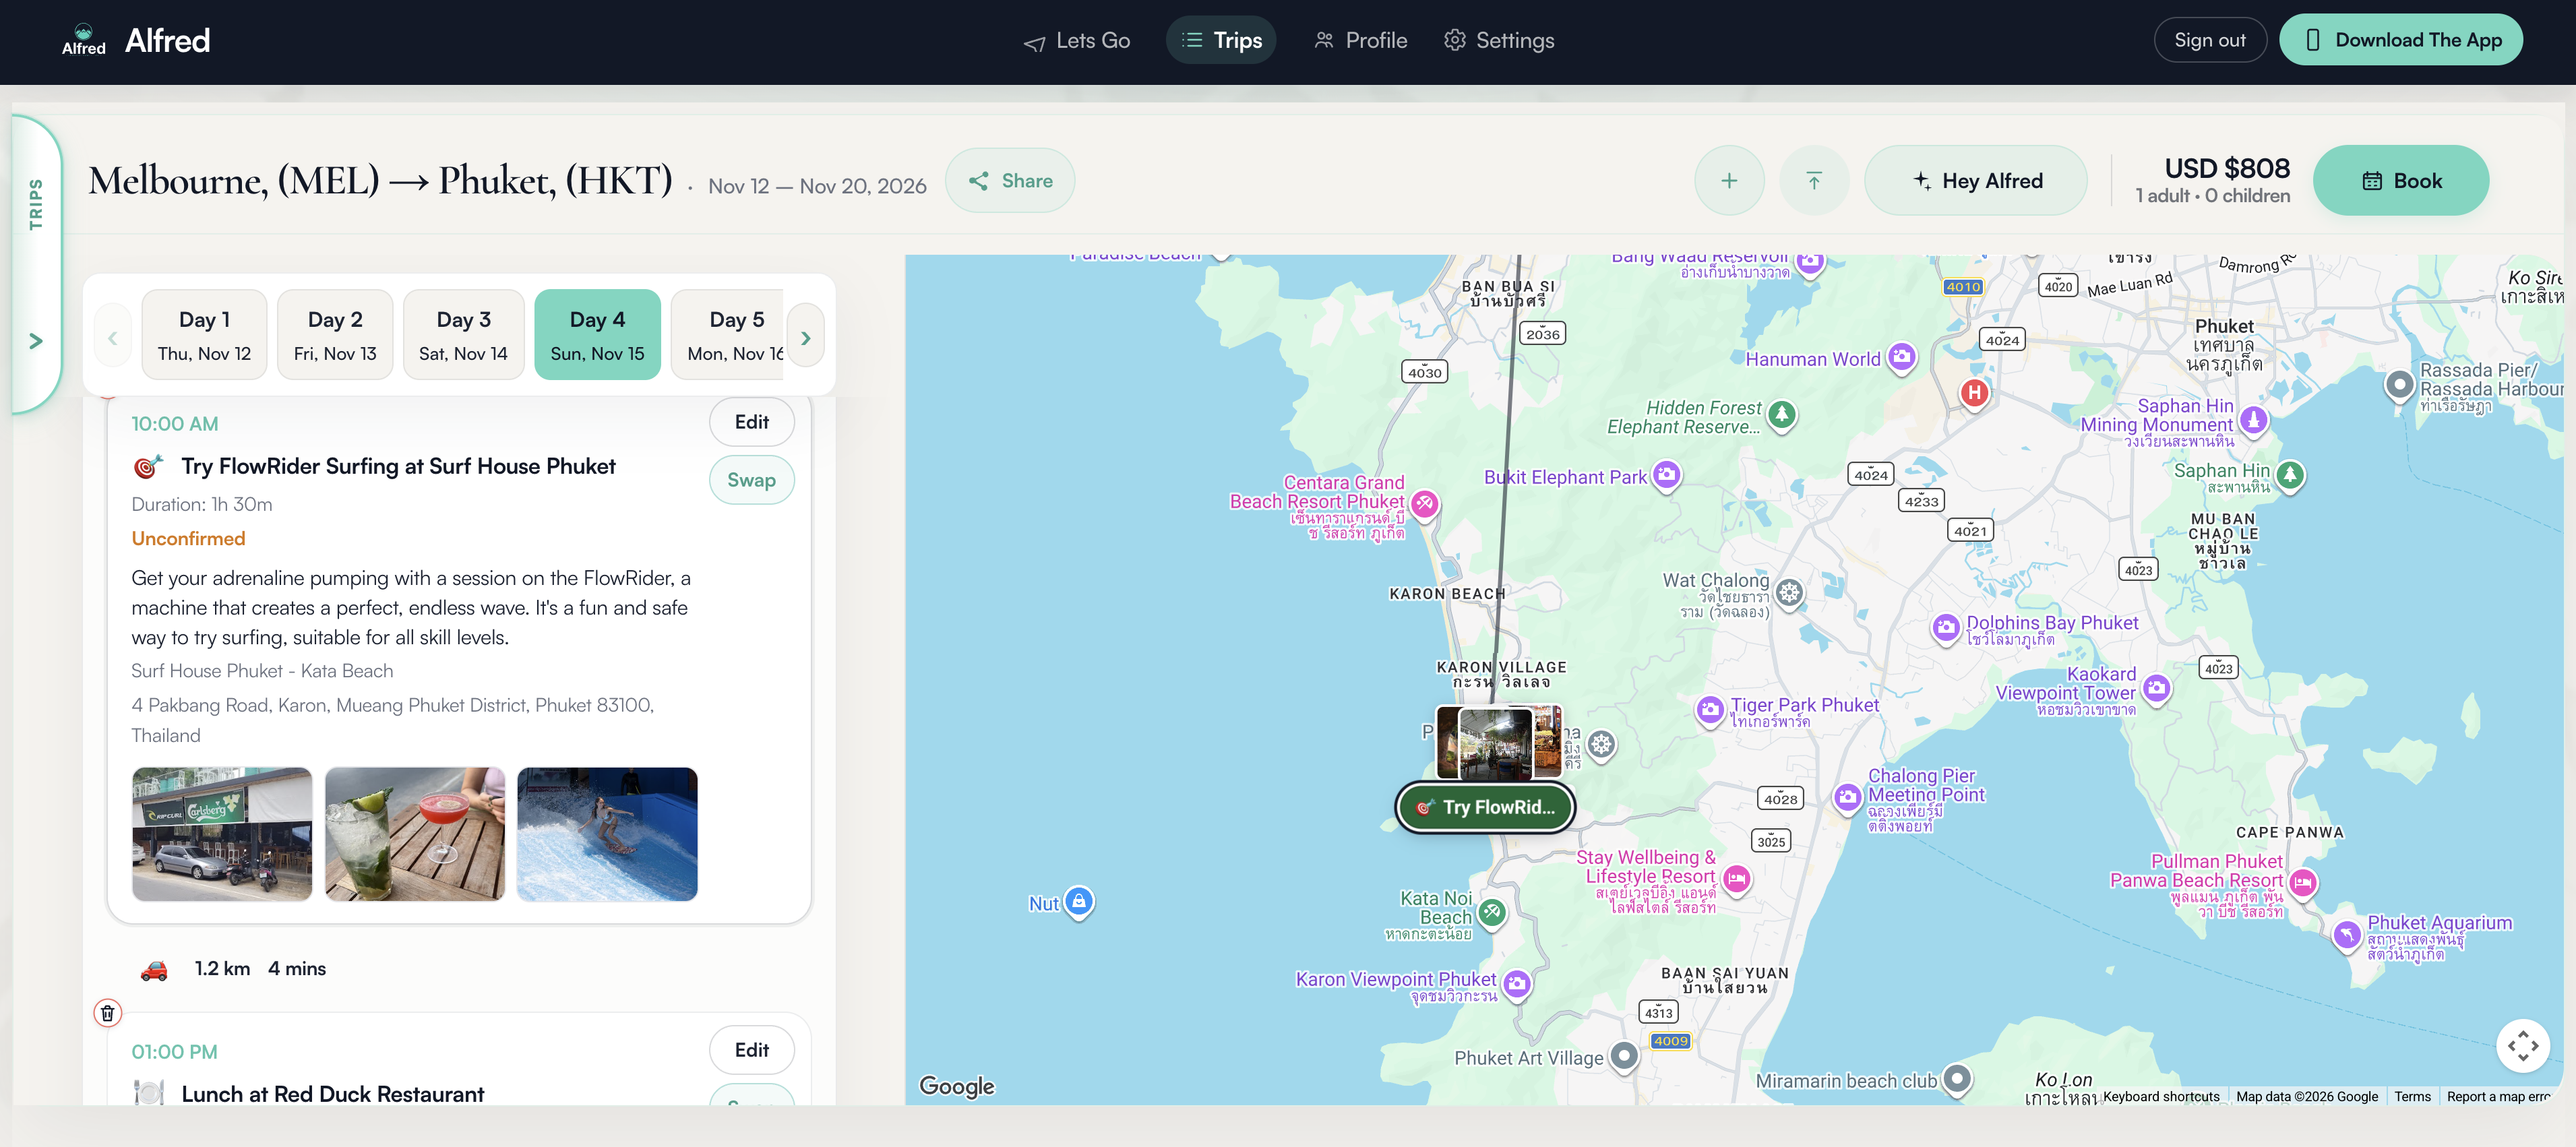The width and height of the screenshot is (2576, 1147).
Task: Click Stay Wellbeing & Lifestyle Resort pin
Action: [1737, 881]
